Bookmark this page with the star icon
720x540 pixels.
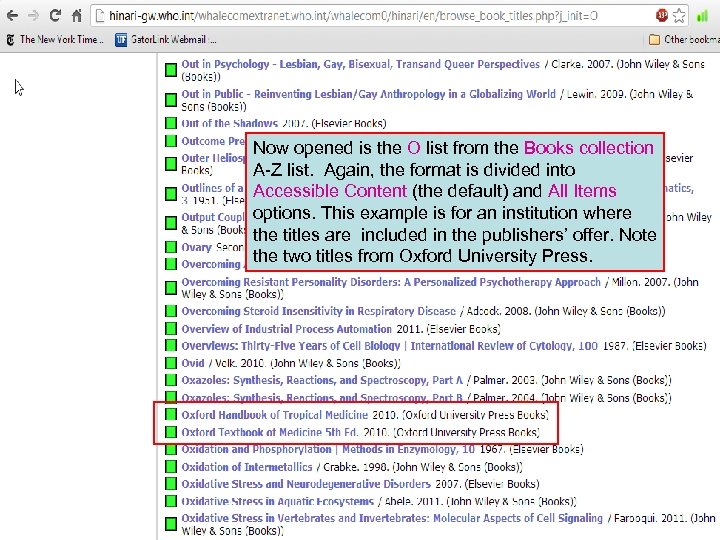tap(679, 16)
